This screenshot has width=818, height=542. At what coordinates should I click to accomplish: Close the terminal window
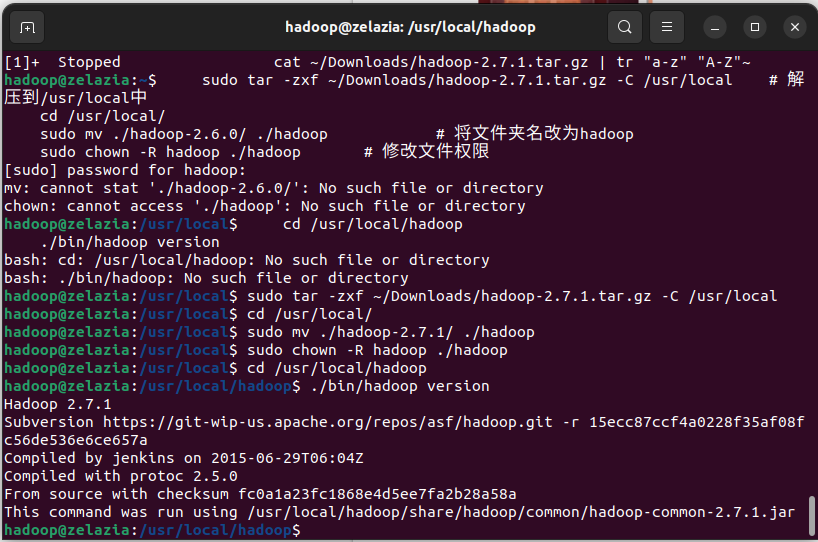click(795, 27)
